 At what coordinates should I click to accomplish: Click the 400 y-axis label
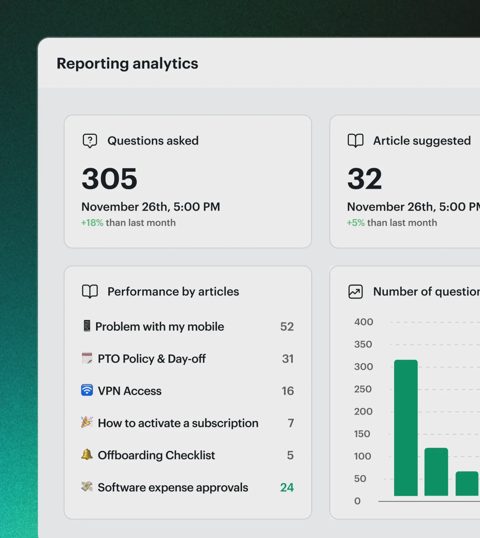click(x=364, y=322)
